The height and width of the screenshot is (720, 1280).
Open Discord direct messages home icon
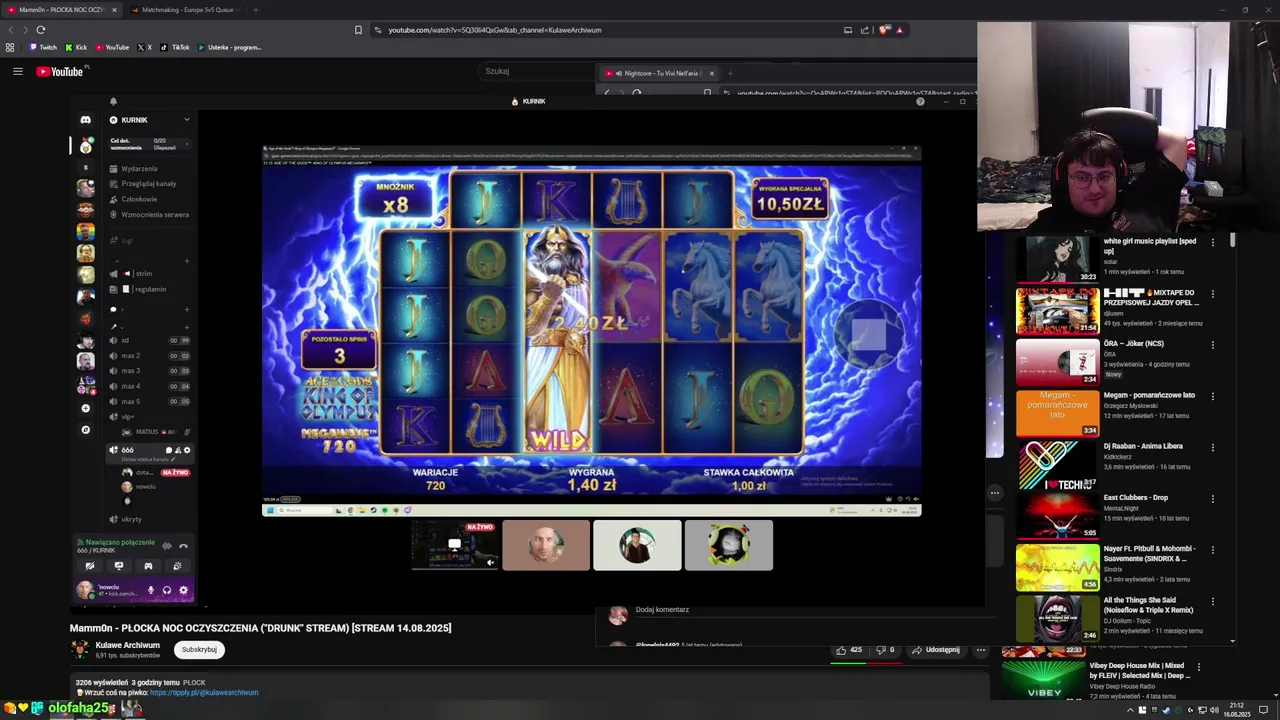coord(86,120)
